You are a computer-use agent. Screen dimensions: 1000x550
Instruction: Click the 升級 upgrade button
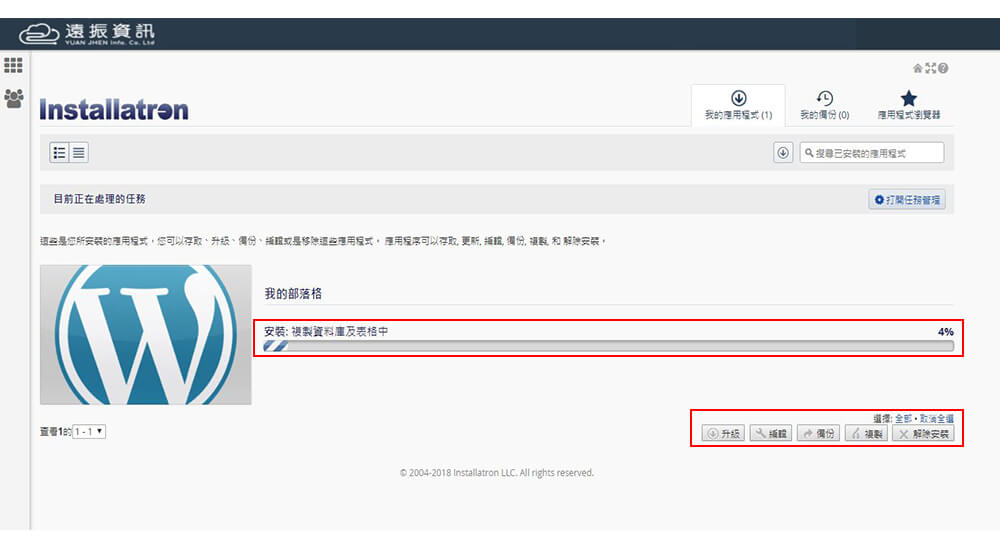[723, 434]
